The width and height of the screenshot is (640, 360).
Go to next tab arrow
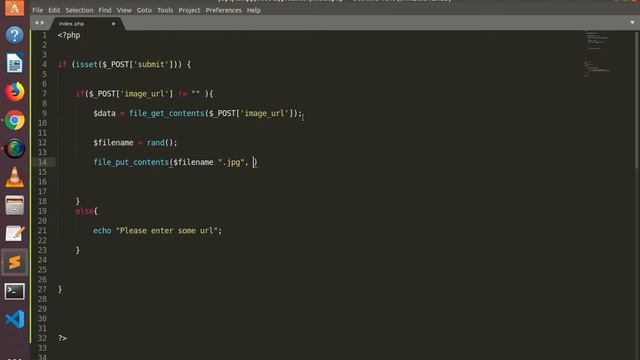42,23
